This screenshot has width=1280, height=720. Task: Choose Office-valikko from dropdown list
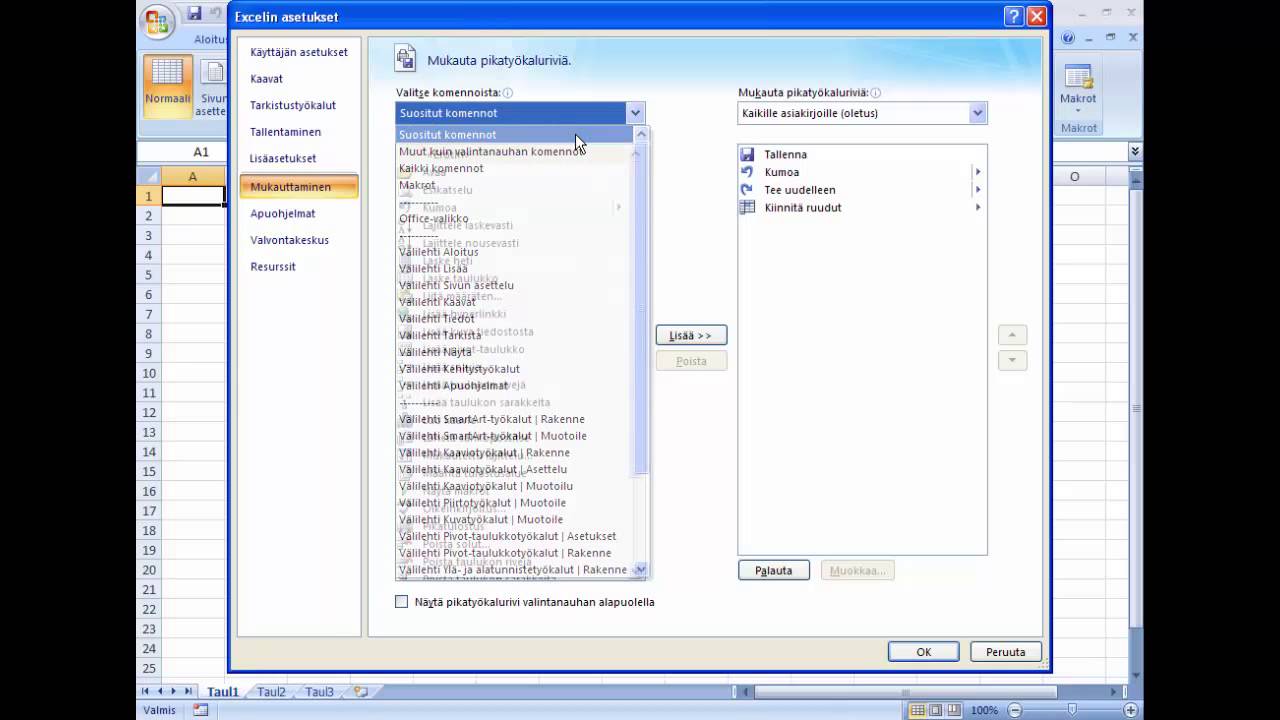click(x=515, y=218)
